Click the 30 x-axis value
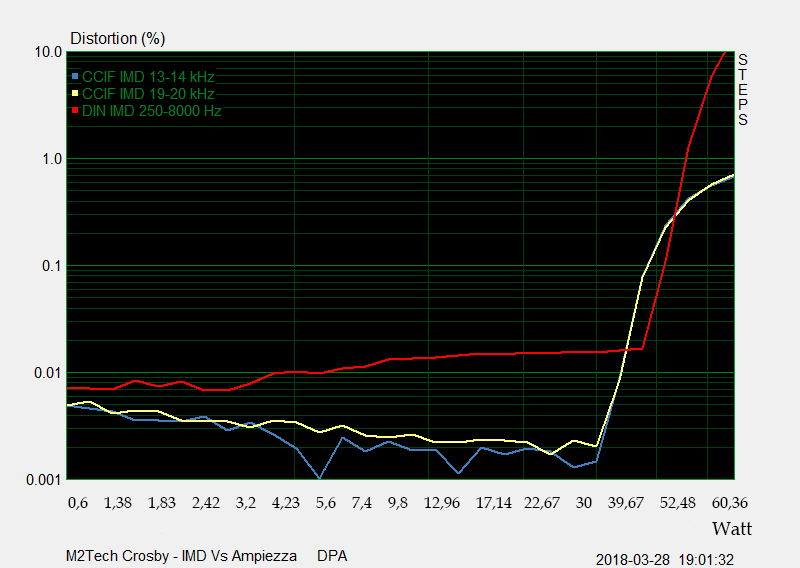 (584, 503)
